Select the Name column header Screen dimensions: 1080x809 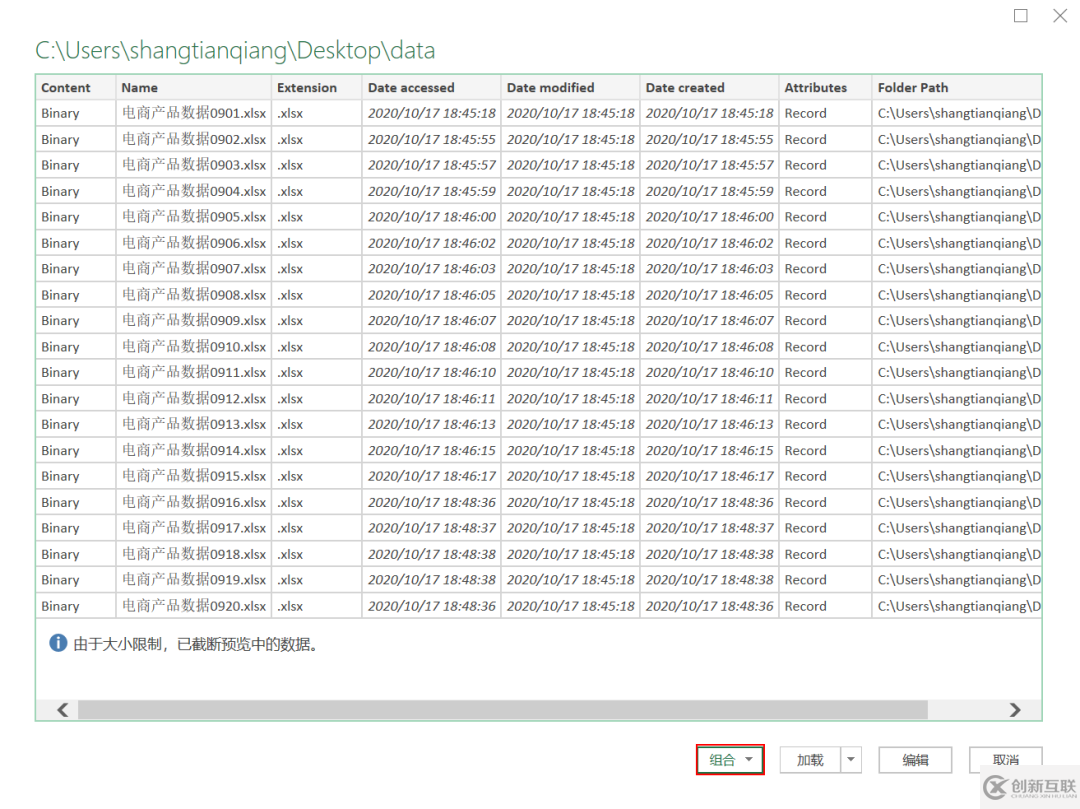pyautogui.click(x=194, y=87)
